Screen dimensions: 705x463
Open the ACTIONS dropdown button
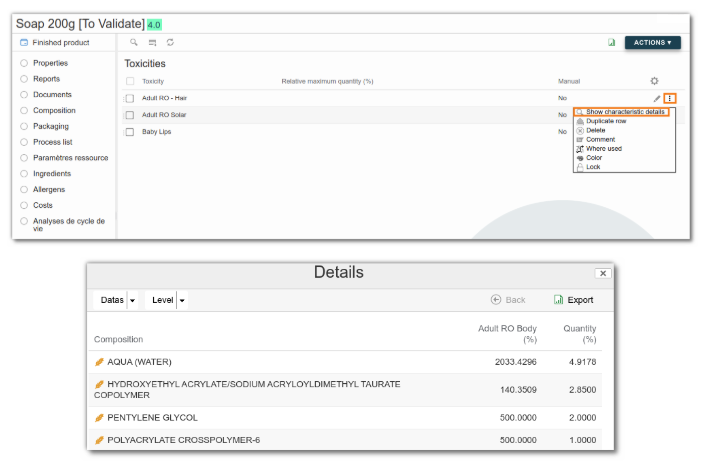(652, 43)
